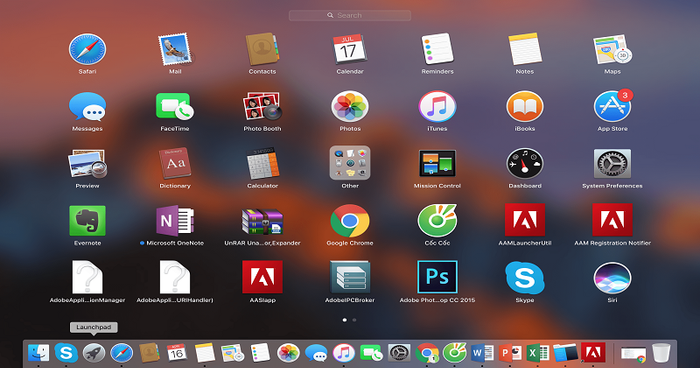Open Microsoft Word from the Dock
700x368 pixels.
(481, 353)
